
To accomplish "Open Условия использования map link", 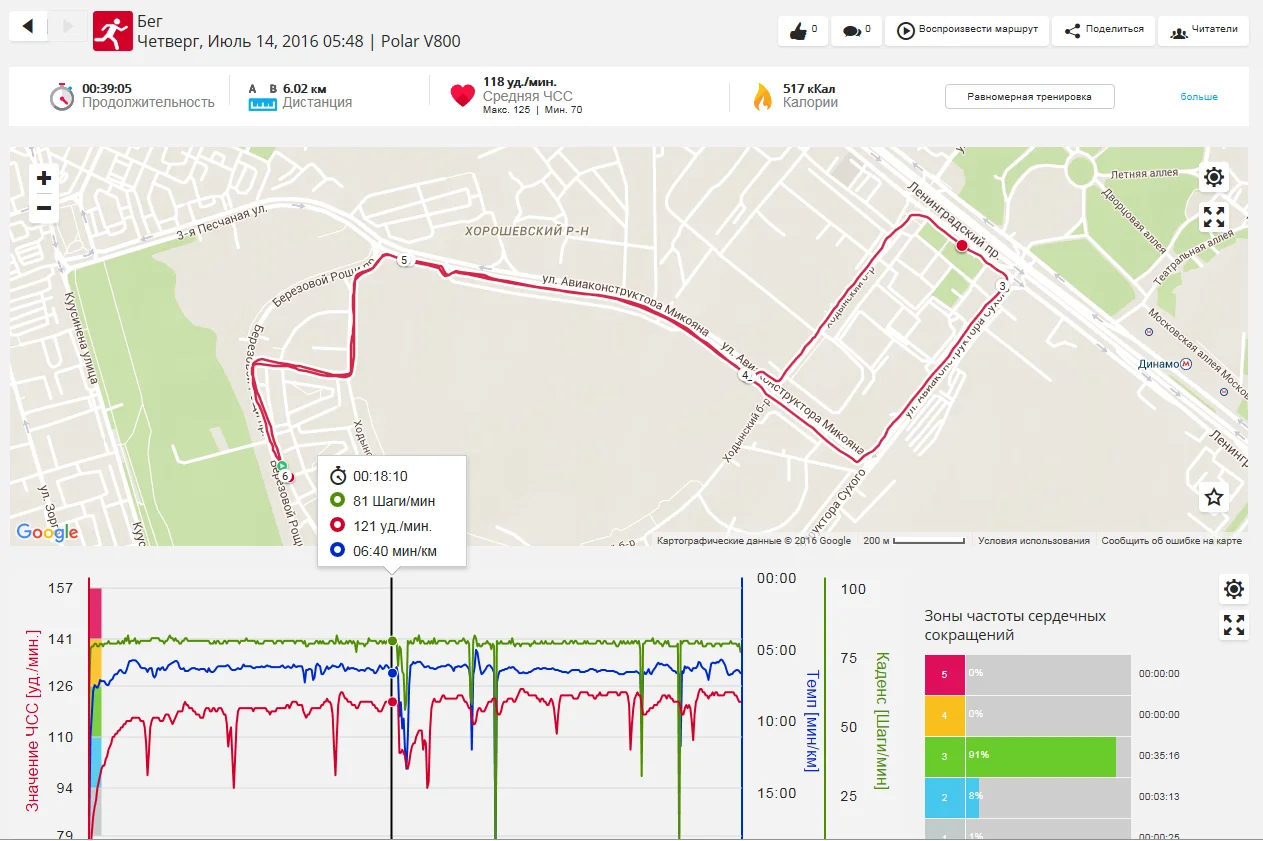I will click(1034, 541).
